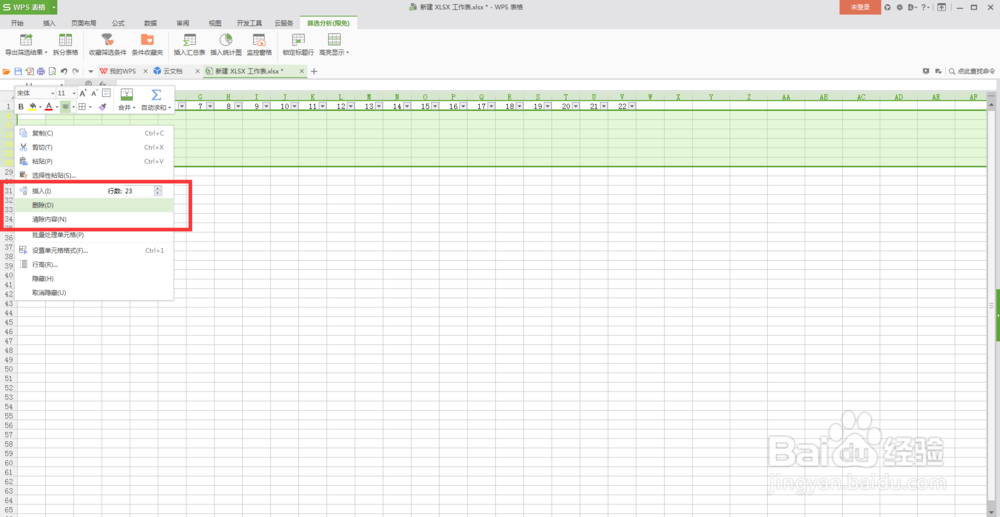This screenshot has width=1000, height=517.
Task: Click the 监控窗格 icon
Action: [259, 40]
